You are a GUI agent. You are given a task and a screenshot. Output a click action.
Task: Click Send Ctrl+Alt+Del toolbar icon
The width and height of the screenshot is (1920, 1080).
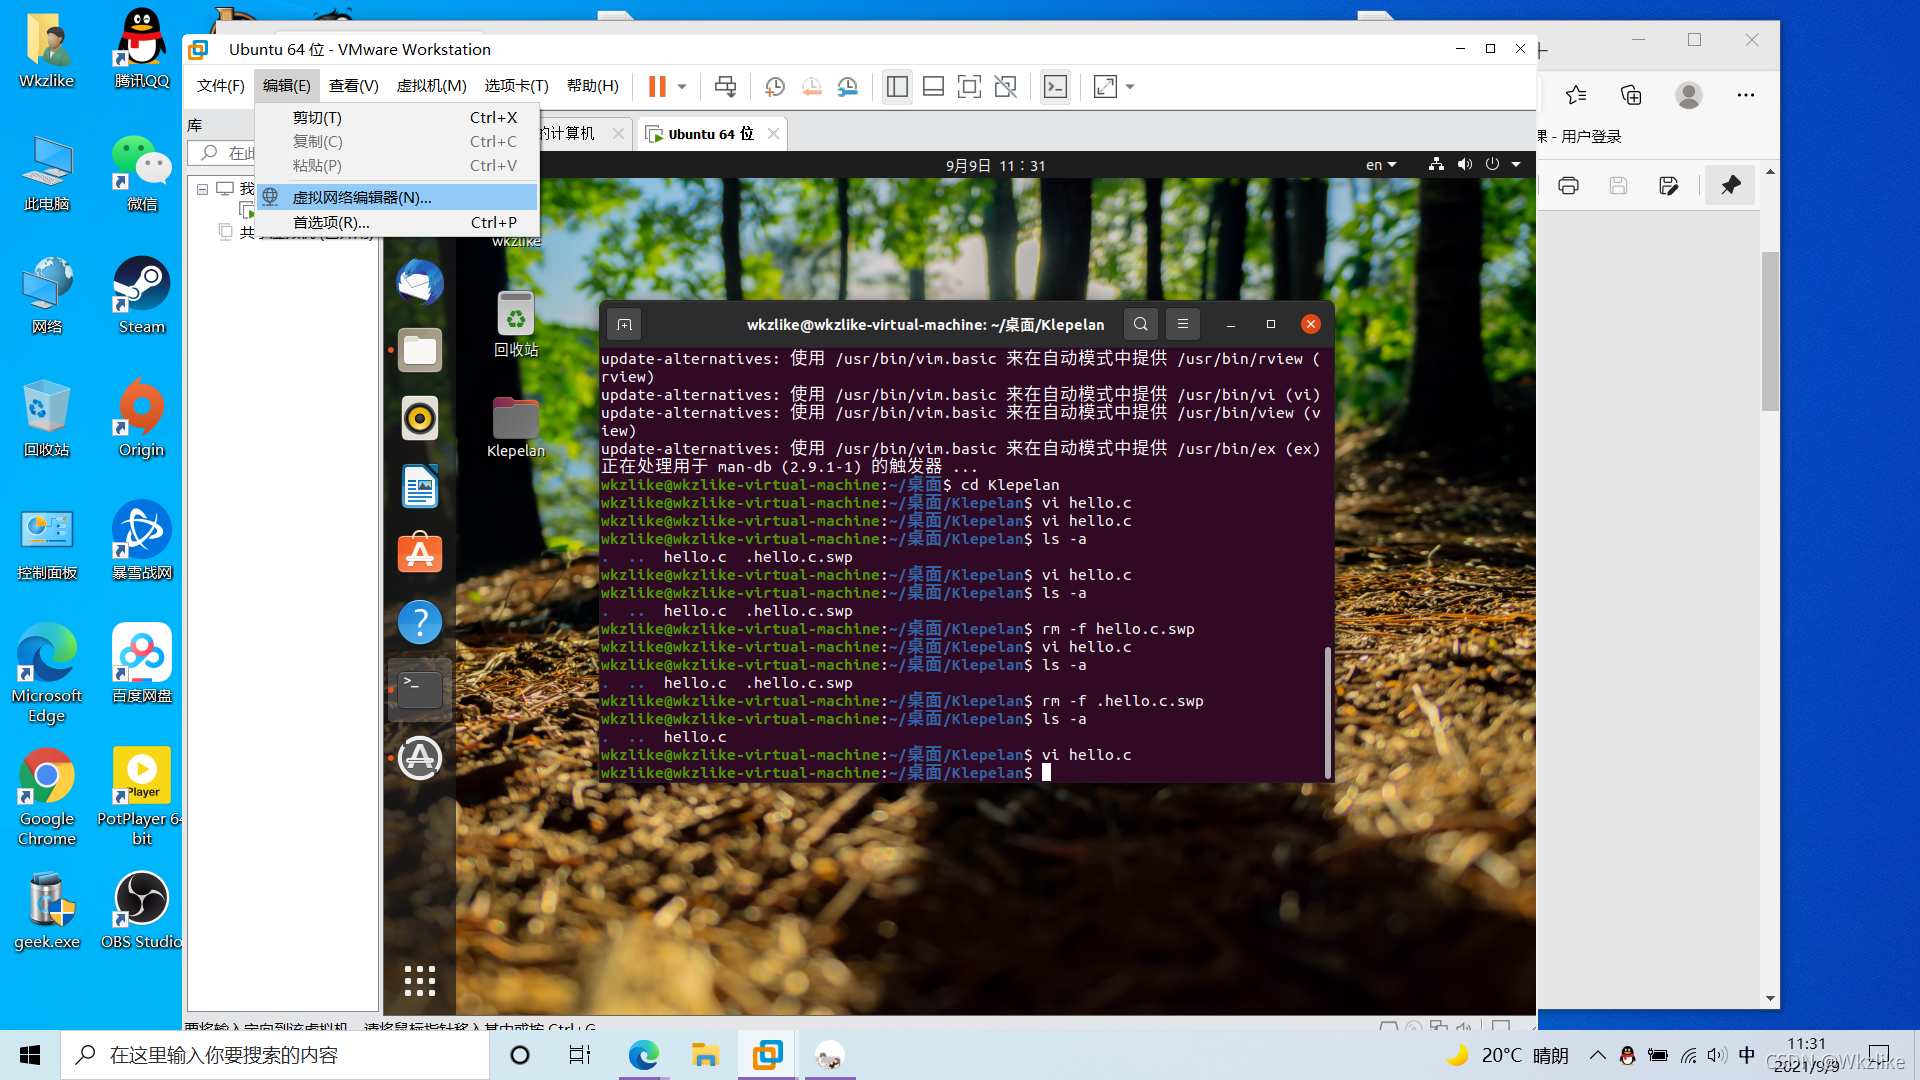[x=725, y=87]
